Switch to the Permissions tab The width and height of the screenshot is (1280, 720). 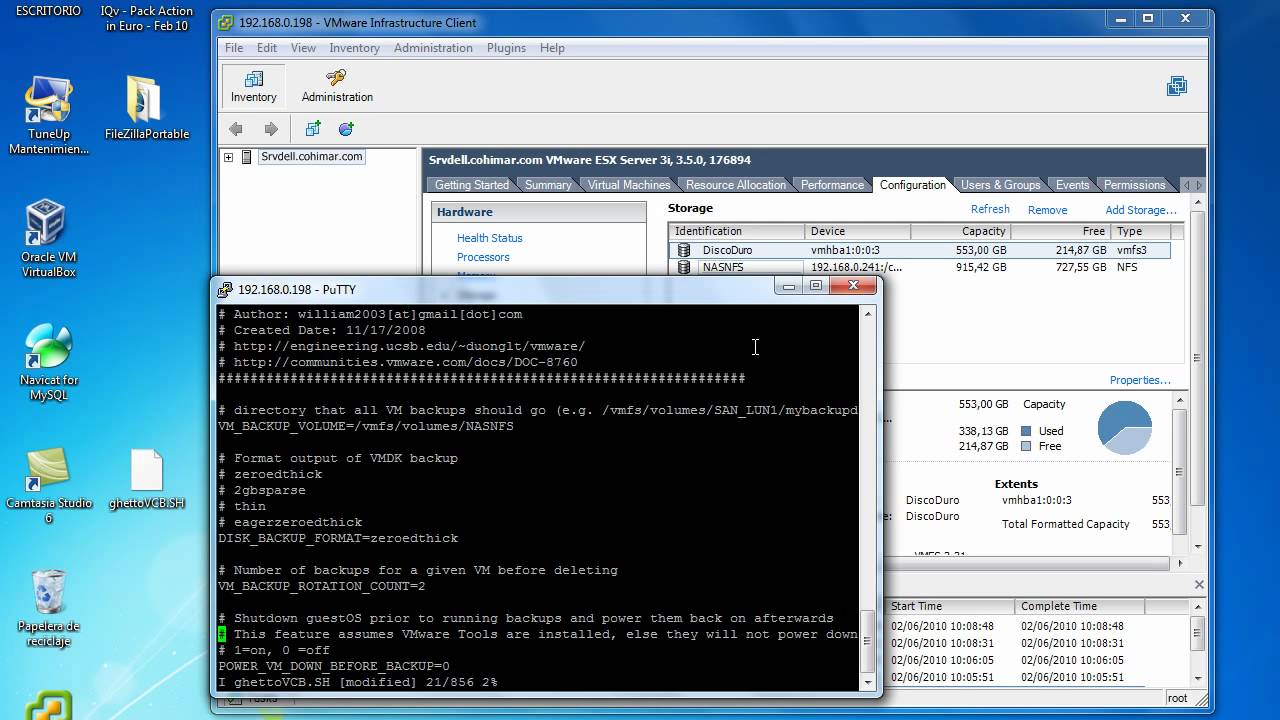click(x=1134, y=185)
